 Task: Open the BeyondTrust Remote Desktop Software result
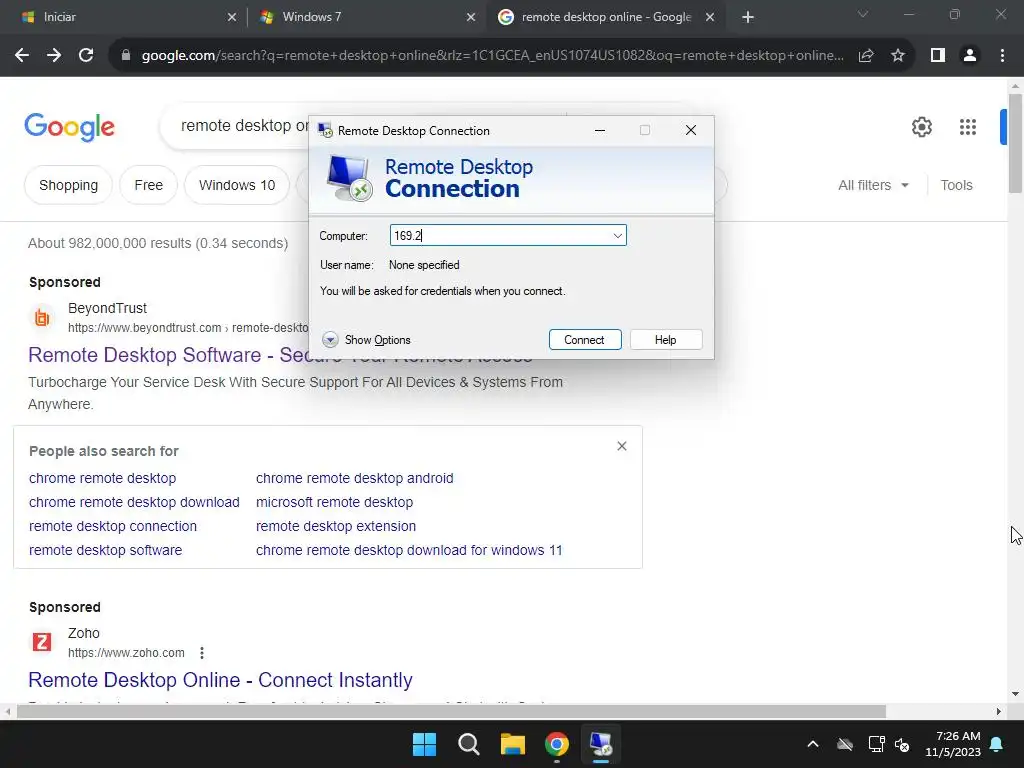click(280, 355)
